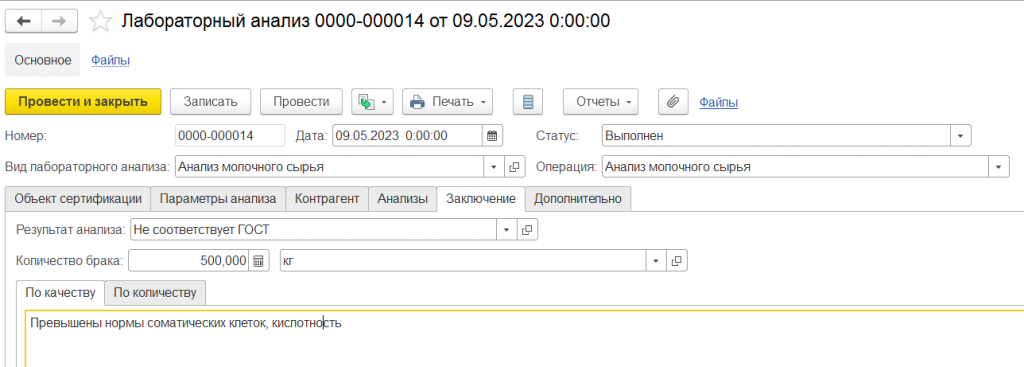
Task: Open the Статус dropdown list
Action: click(x=961, y=136)
